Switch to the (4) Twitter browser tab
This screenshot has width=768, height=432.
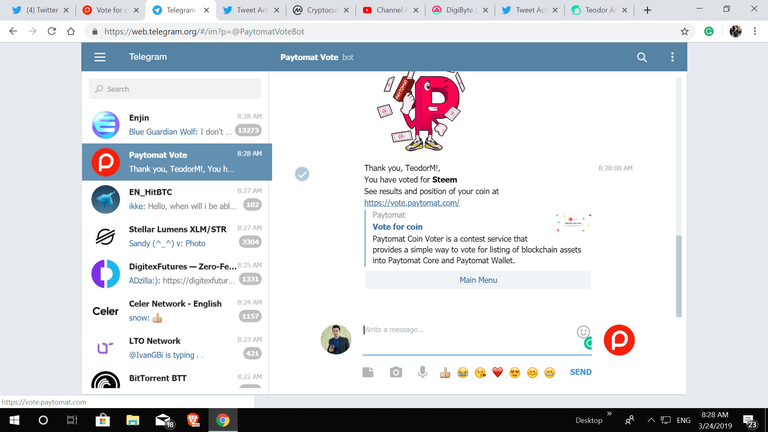41,10
